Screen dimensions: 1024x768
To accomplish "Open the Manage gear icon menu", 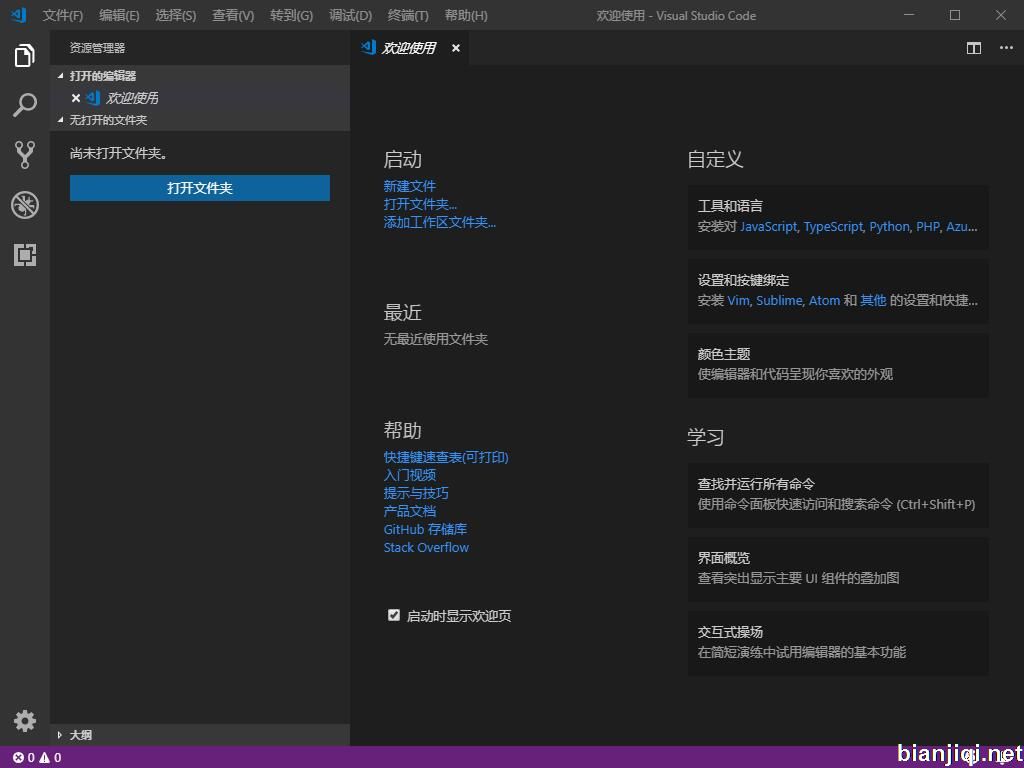I will click(24, 721).
